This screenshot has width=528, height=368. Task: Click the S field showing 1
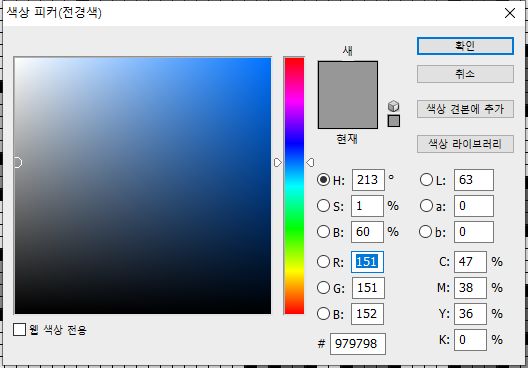367,206
